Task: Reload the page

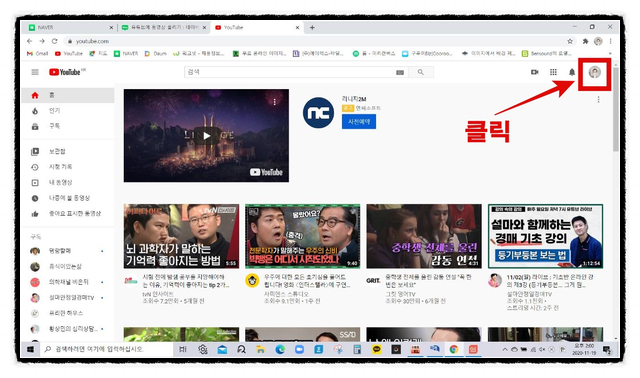Action: 54,41
